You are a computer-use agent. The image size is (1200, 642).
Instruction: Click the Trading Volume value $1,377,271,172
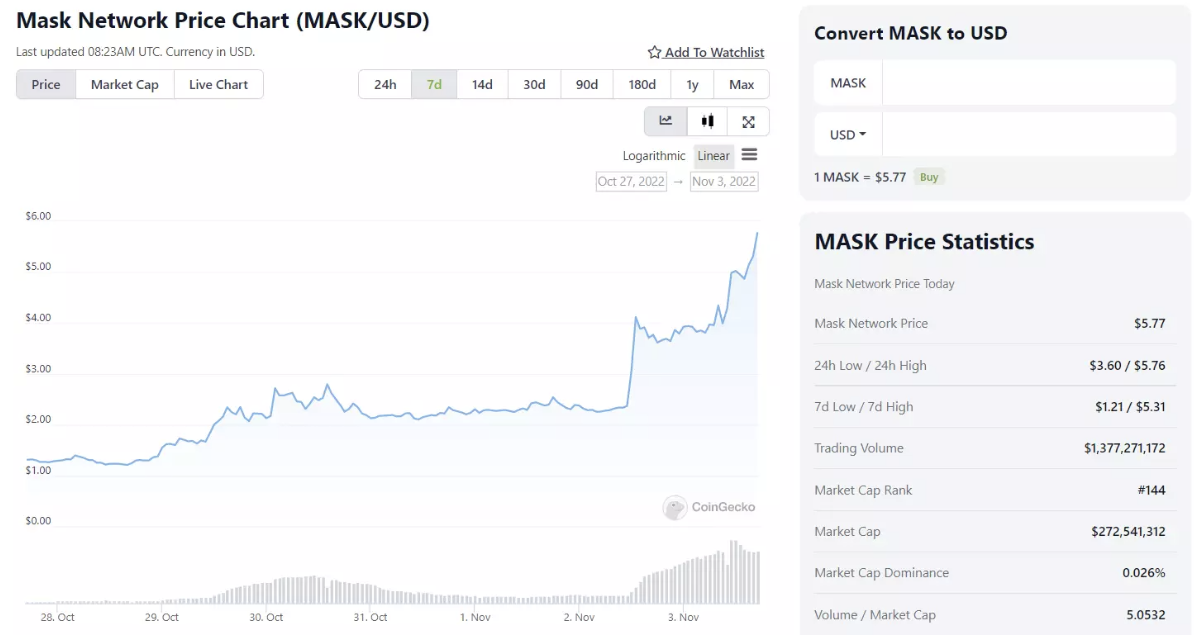pyautogui.click(x=1125, y=448)
